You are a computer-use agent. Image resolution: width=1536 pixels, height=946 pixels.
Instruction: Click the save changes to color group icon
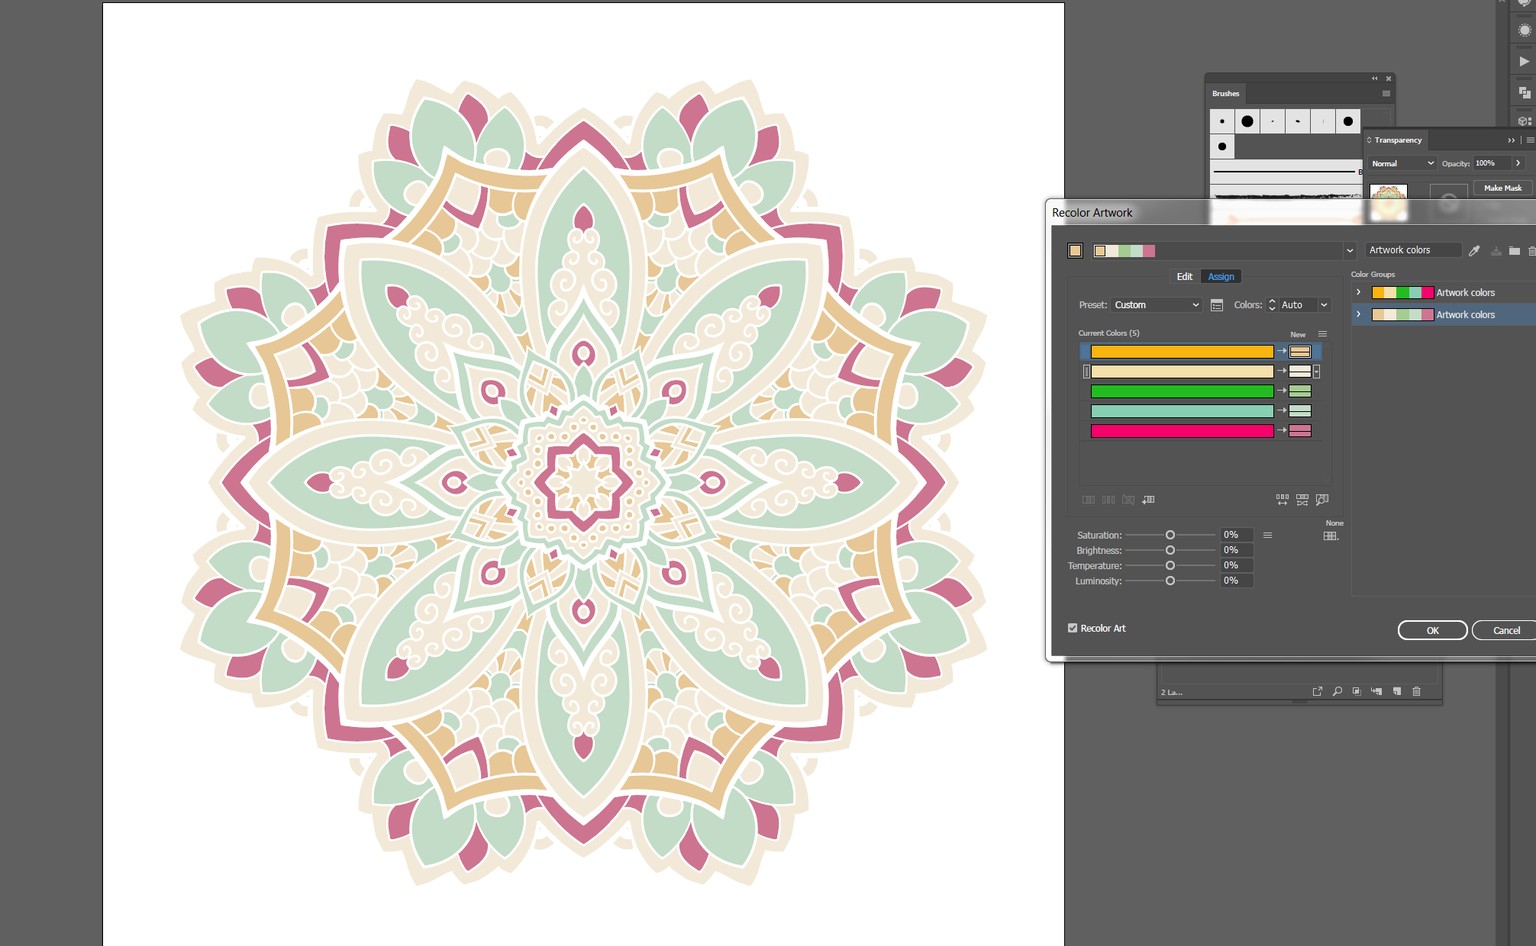pyautogui.click(x=1496, y=251)
